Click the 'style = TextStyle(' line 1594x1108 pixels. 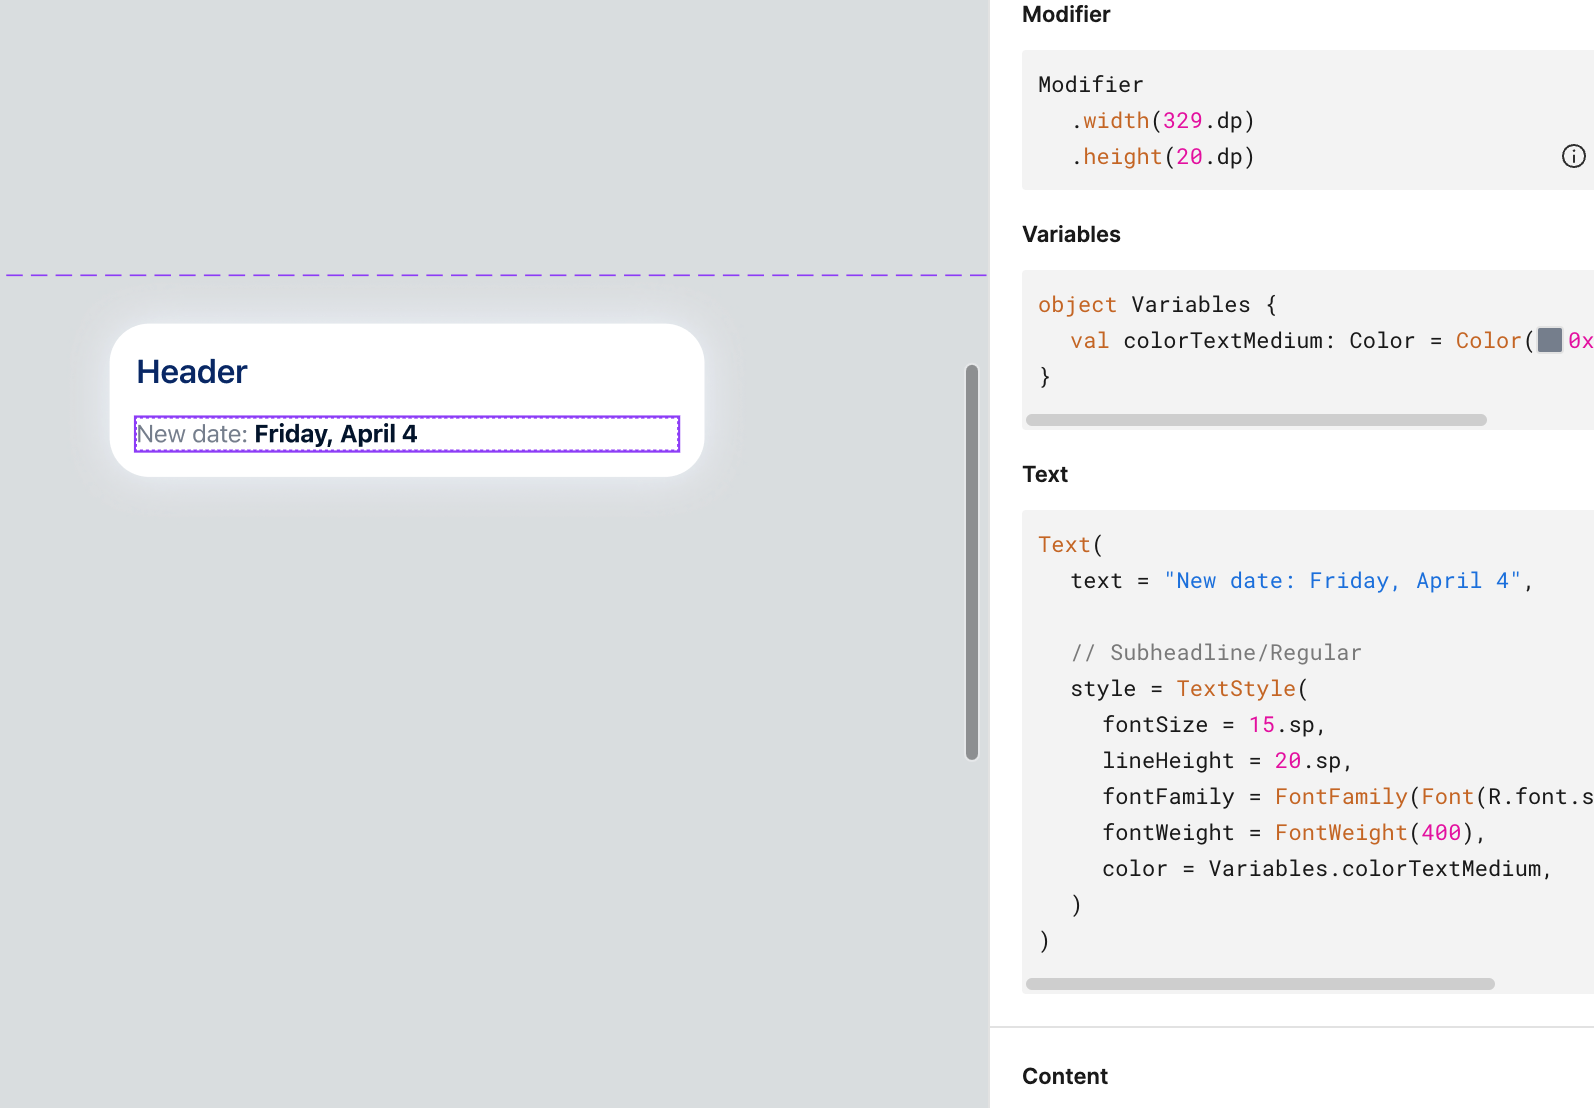coord(1189,689)
